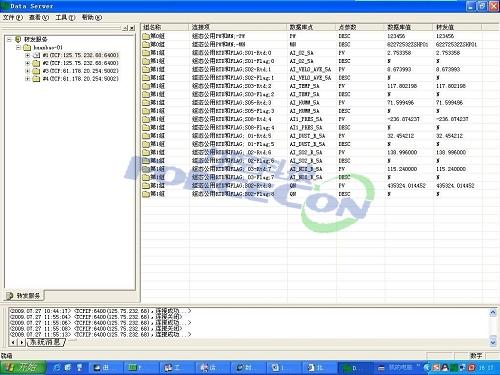Image resolution: width=500 pixels, height=375 pixels.
Task: Open the 我的电脑 taskbar toolbar item
Action: (395, 367)
